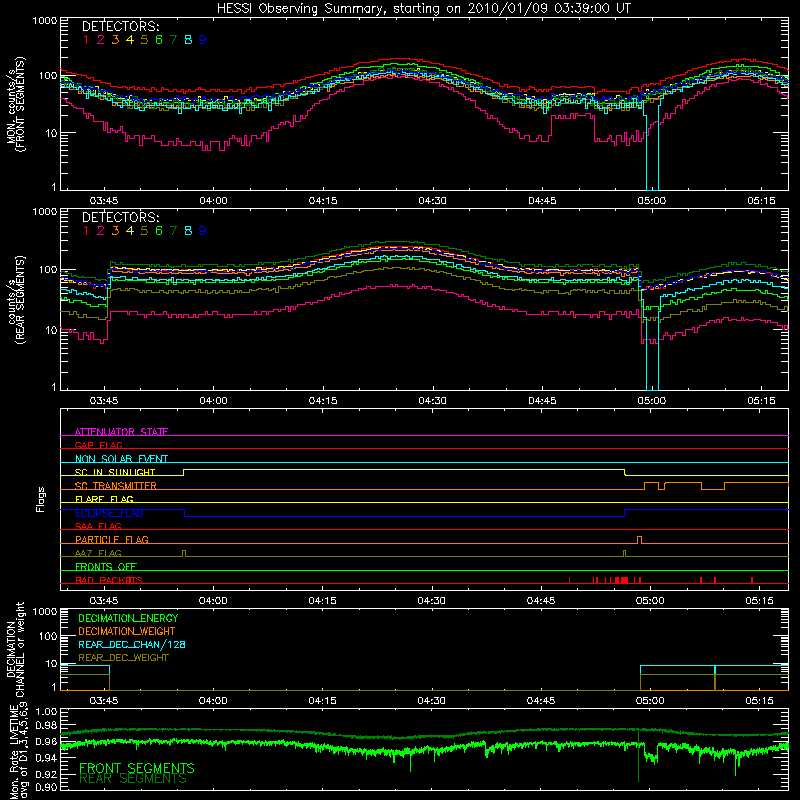Image resolution: width=800 pixels, height=800 pixels.
Task: Click dark green detector 7 in rear segments legend
Action: click(x=173, y=231)
